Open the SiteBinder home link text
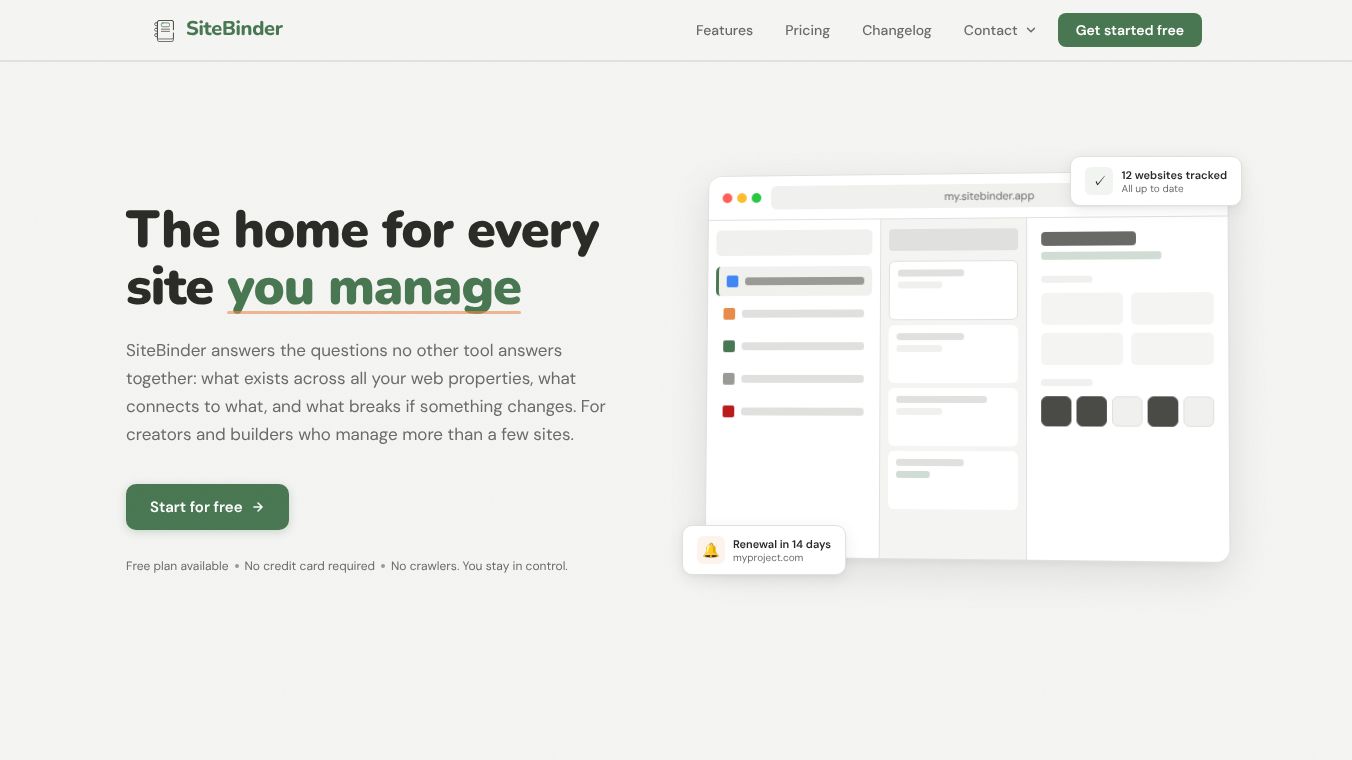The image size is (1352, 760). pos(234,29)
